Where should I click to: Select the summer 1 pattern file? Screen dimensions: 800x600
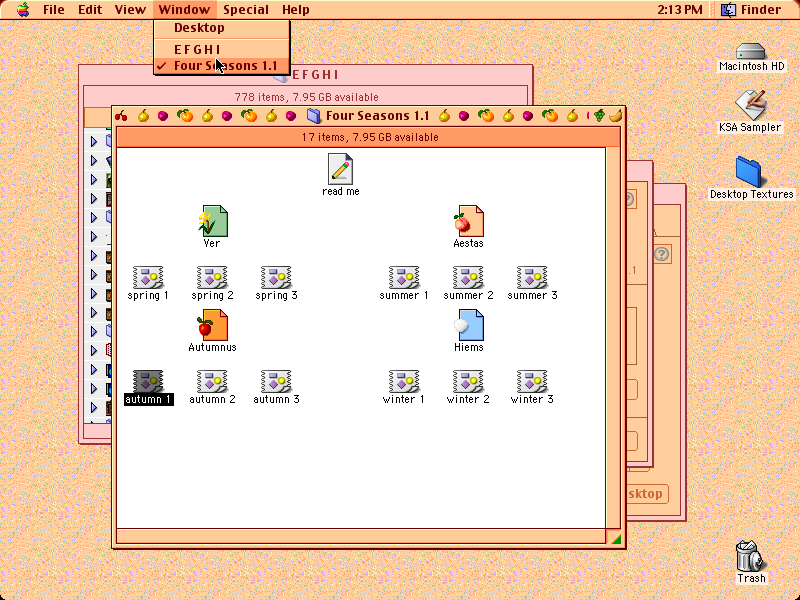click(x=404, y=278)
